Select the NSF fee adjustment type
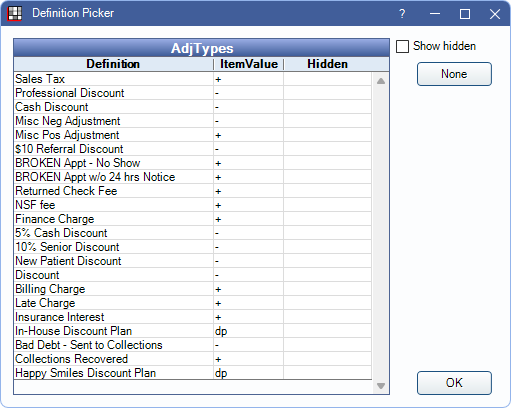 (193, 205)
